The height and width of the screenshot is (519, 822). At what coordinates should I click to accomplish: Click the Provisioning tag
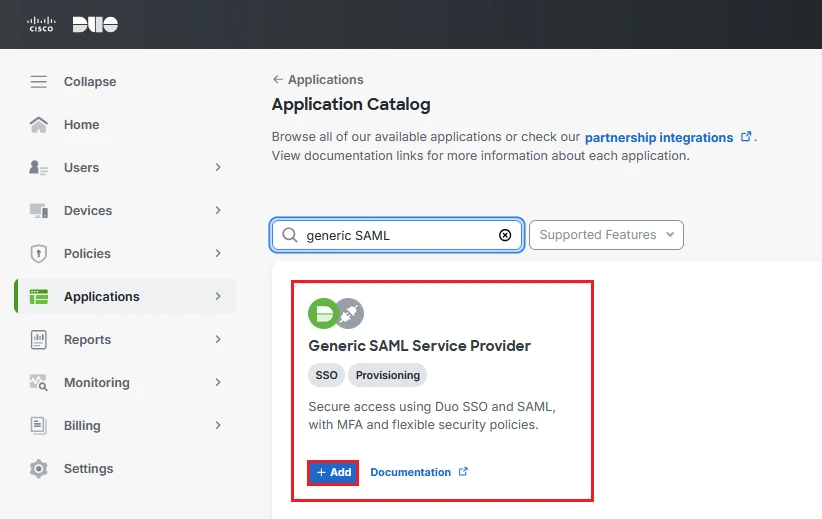pos(387,375)
